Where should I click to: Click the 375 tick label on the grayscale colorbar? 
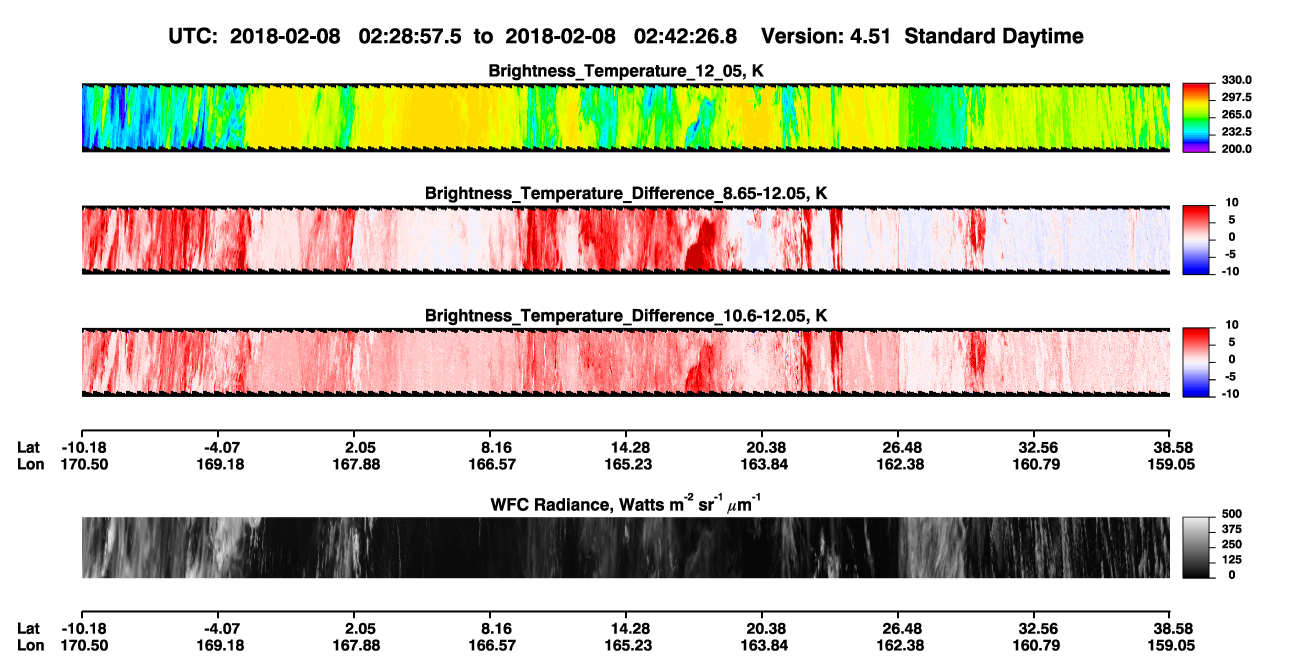tap(1230, 529)
